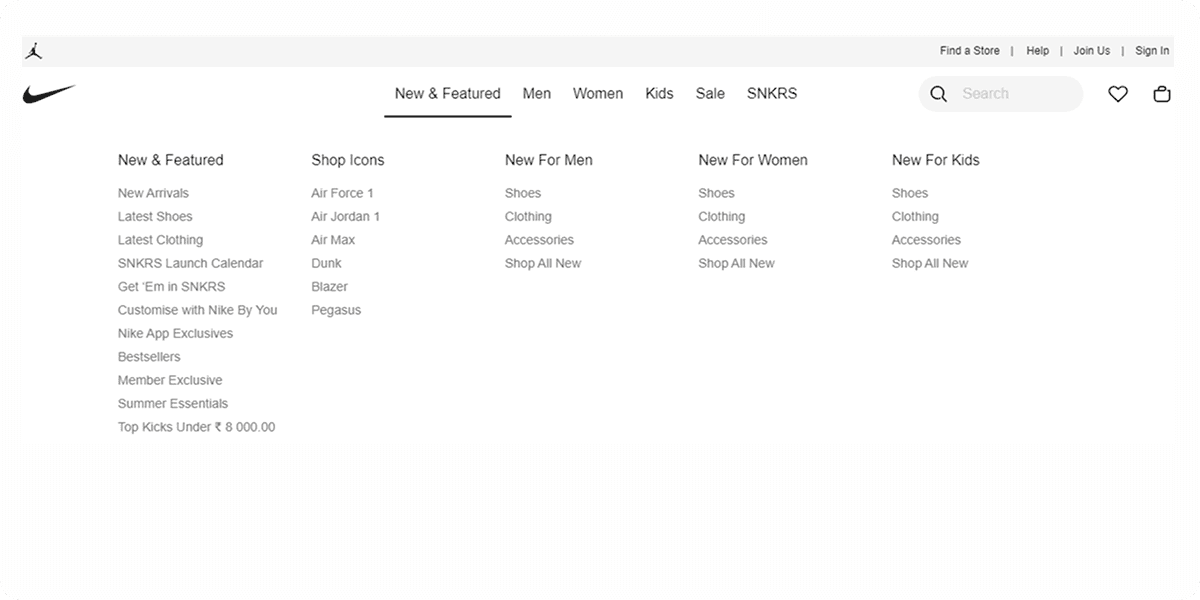Open Air Force 1 link
Image resolution: width=1200 pixels, height=600 pixels.
pyautogui.click(x=342, y=193)
